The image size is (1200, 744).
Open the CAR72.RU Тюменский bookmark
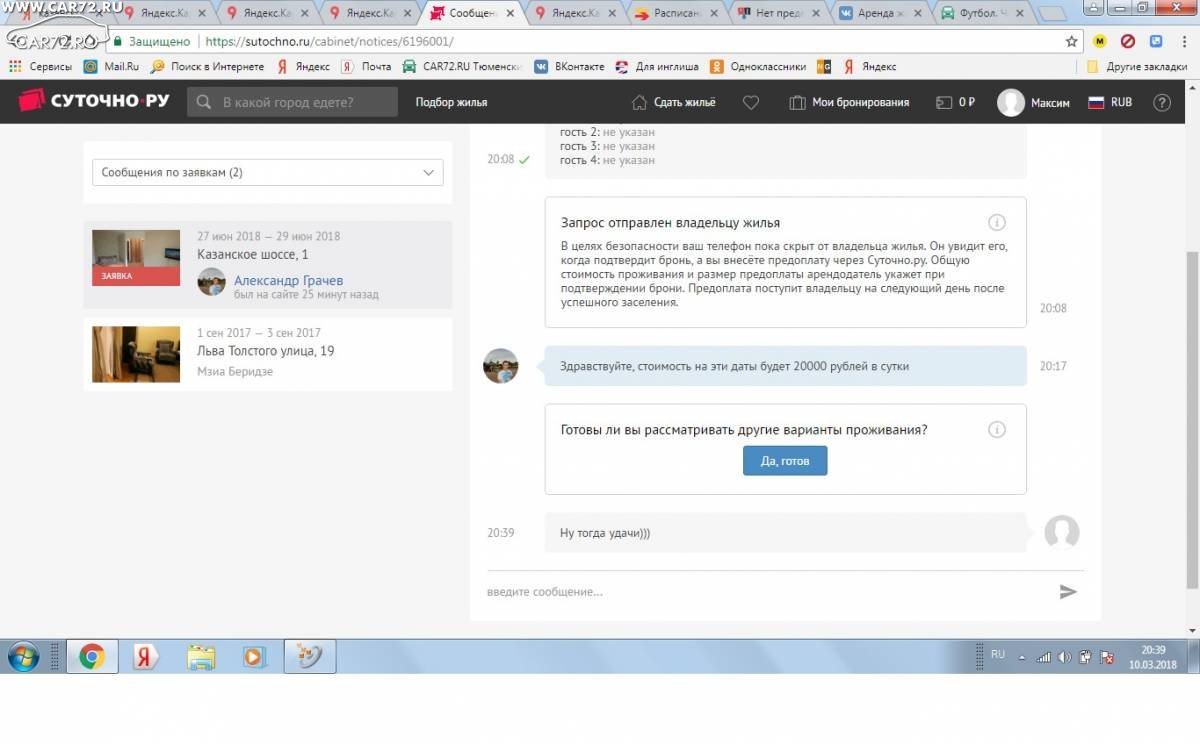pyautogui.click(x=463, y=66)
